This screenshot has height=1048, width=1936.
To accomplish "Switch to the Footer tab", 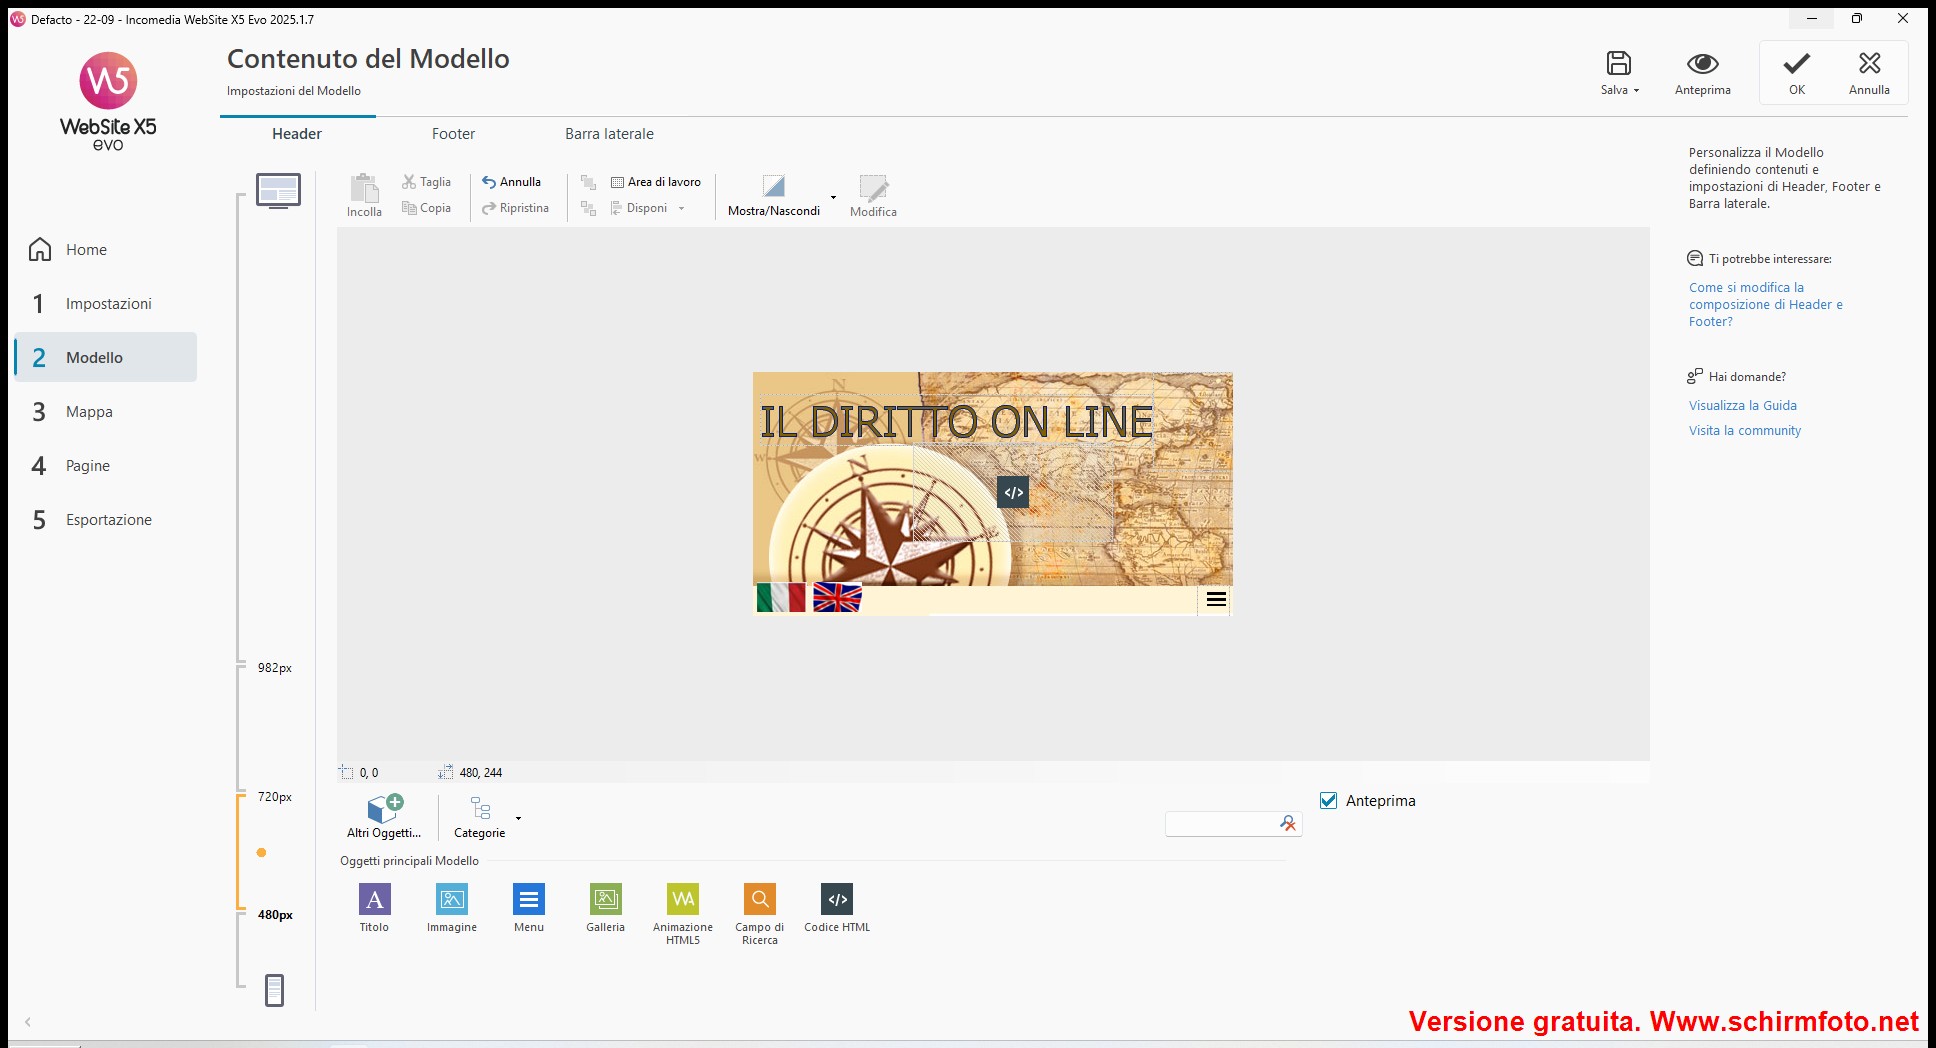I will 453,134.
